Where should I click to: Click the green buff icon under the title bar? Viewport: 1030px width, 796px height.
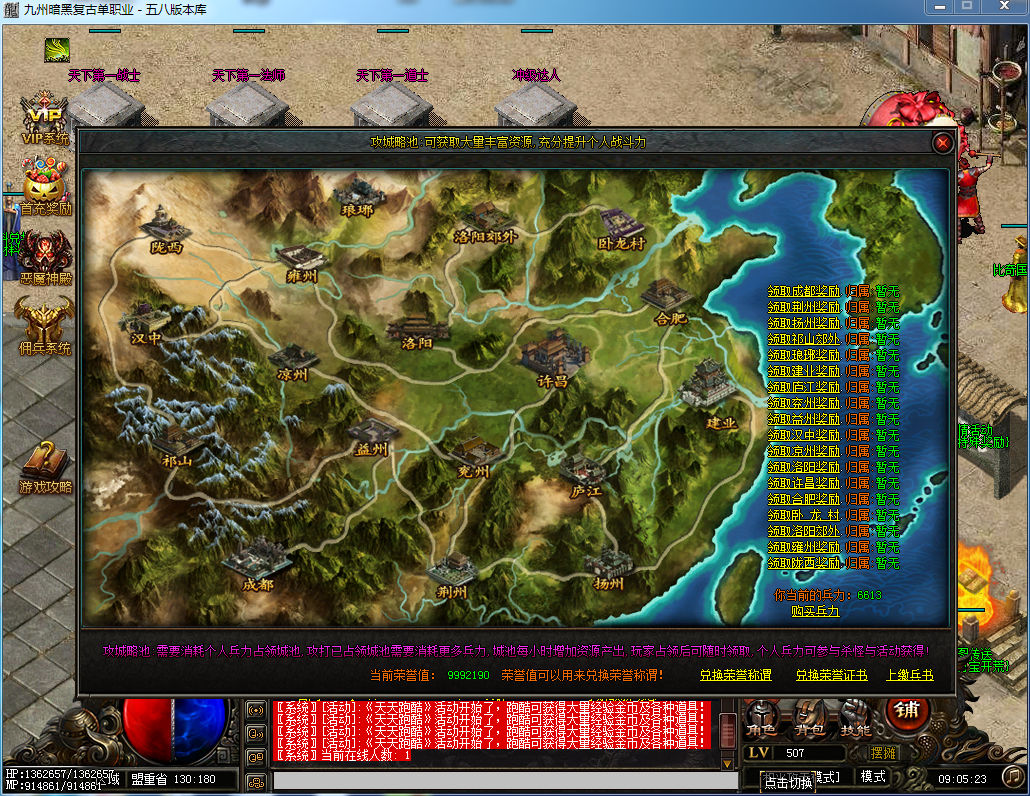57,50
